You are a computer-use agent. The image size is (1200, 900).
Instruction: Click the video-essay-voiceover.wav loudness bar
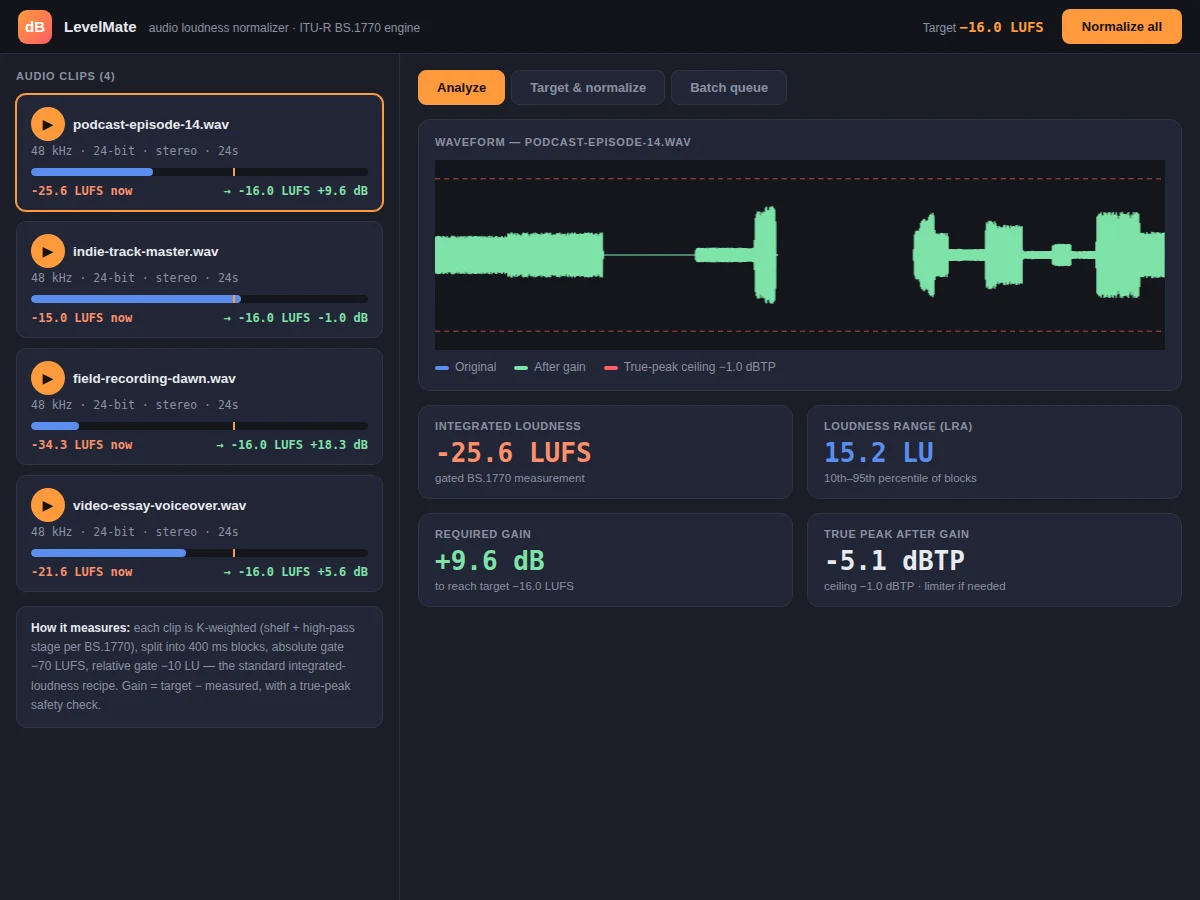(199, 553)
